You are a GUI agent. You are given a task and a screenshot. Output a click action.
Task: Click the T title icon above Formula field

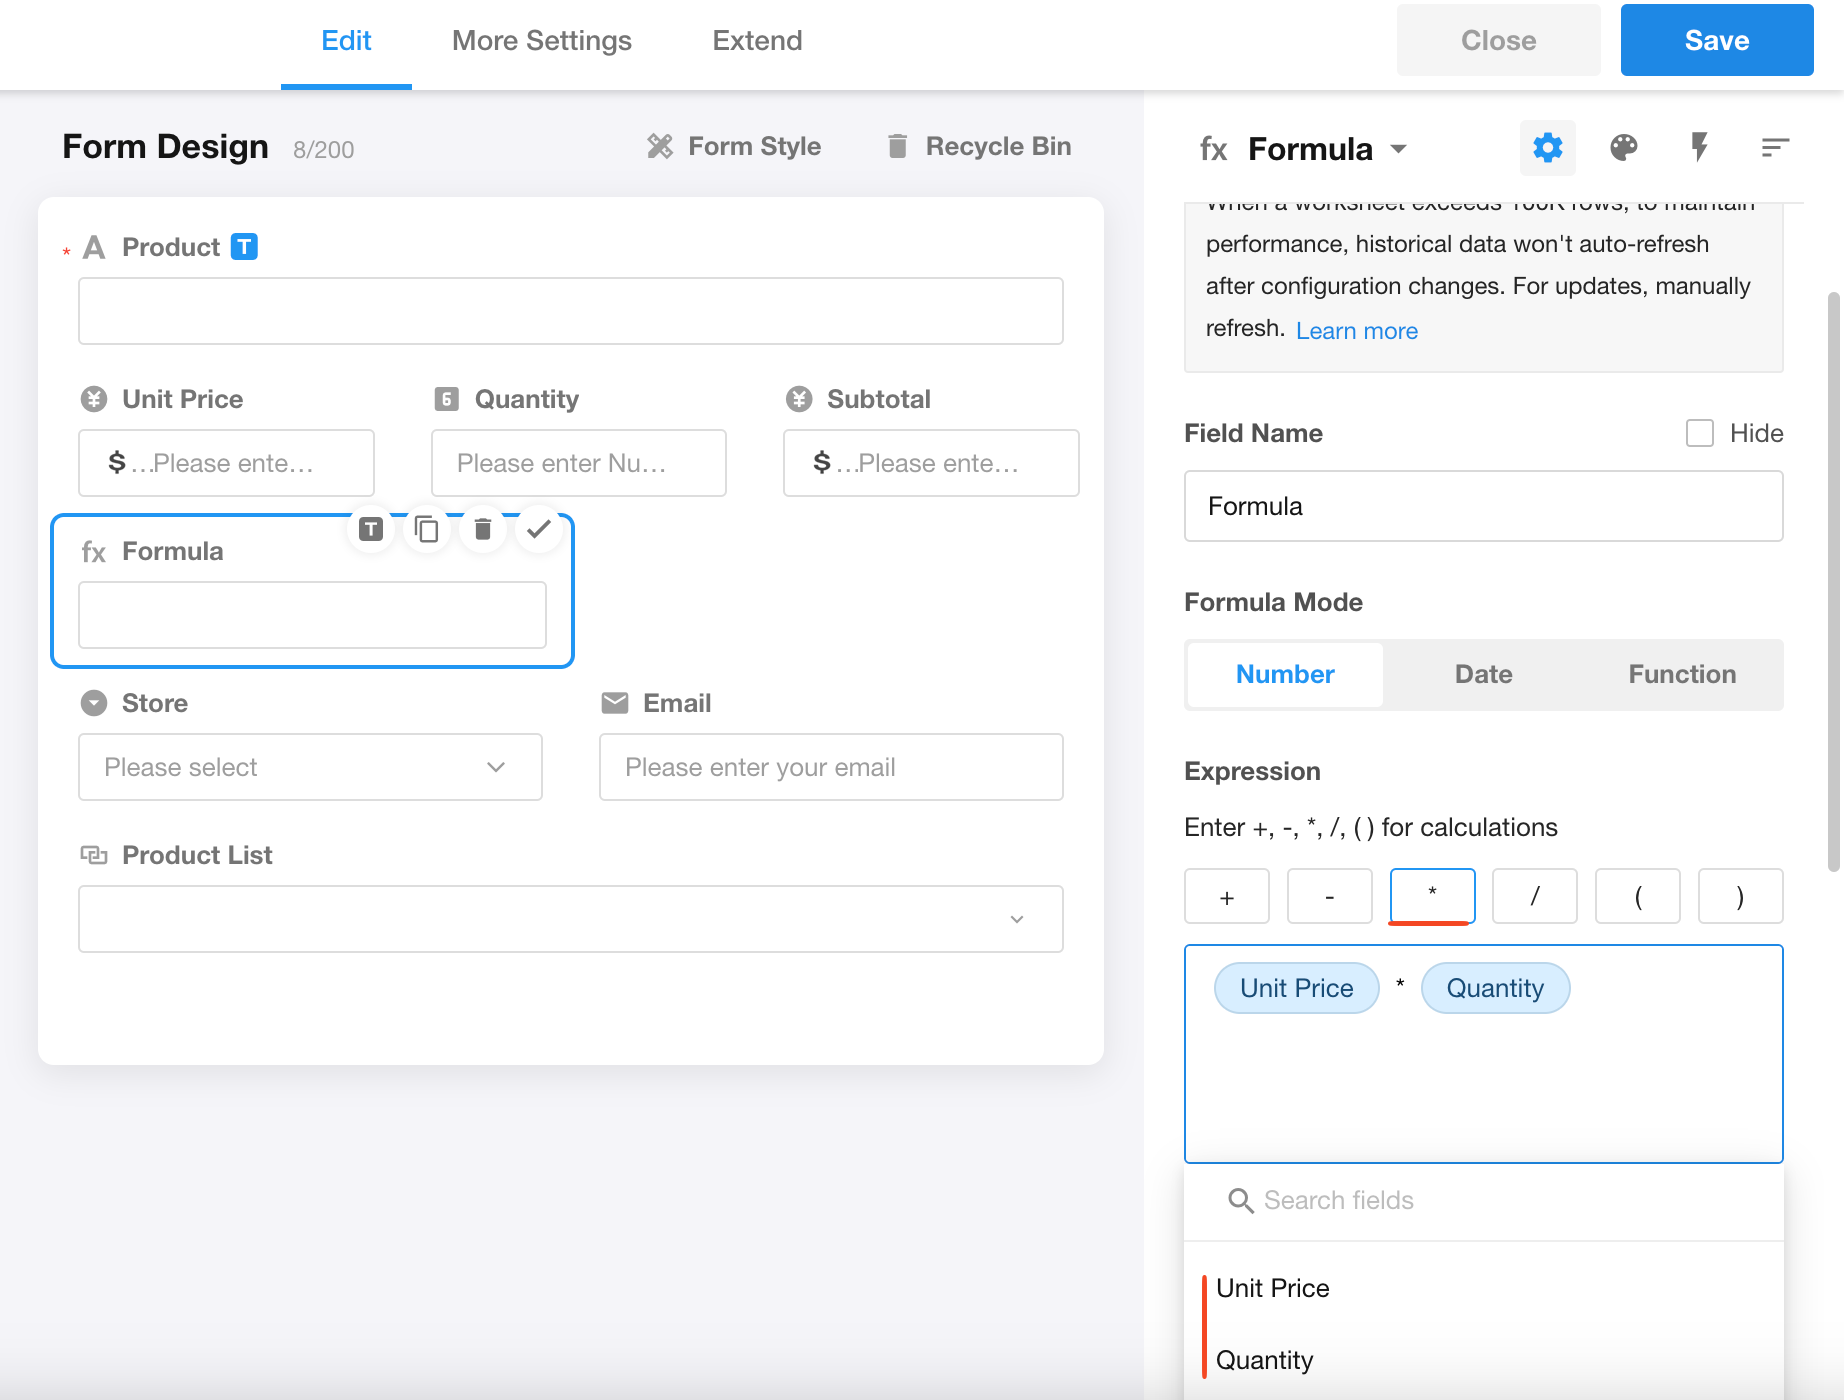pos(371,529)
